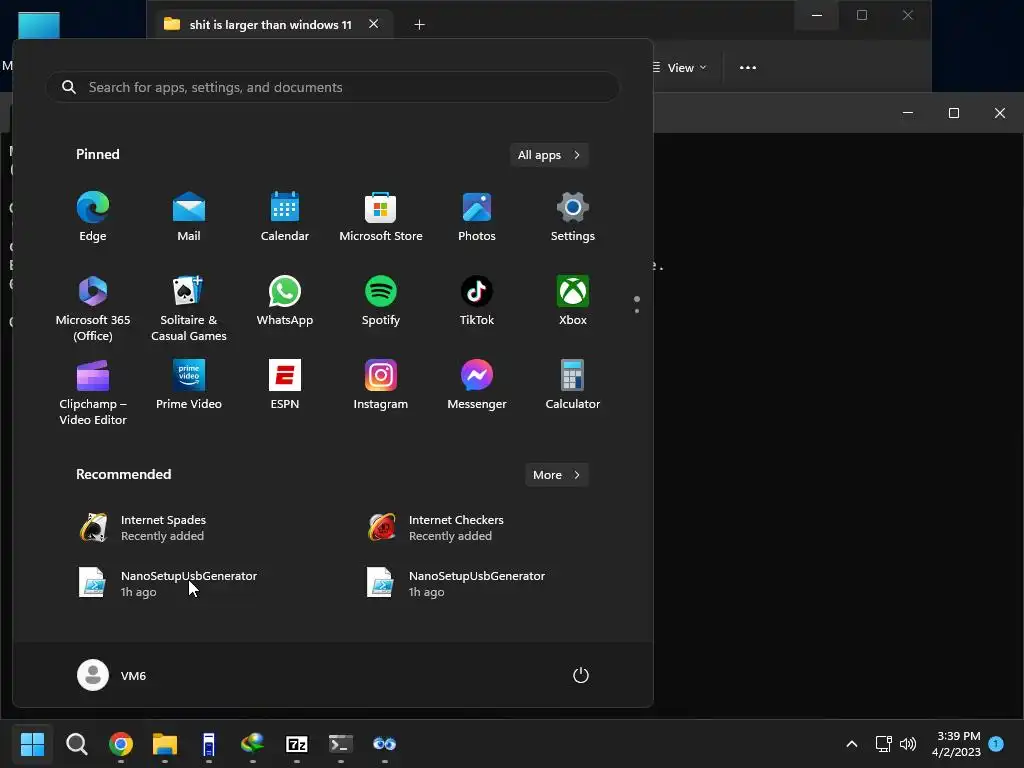Open the Calendar app
The width and height of the screenshot is (1024, 768).
(x=285, y=217)
